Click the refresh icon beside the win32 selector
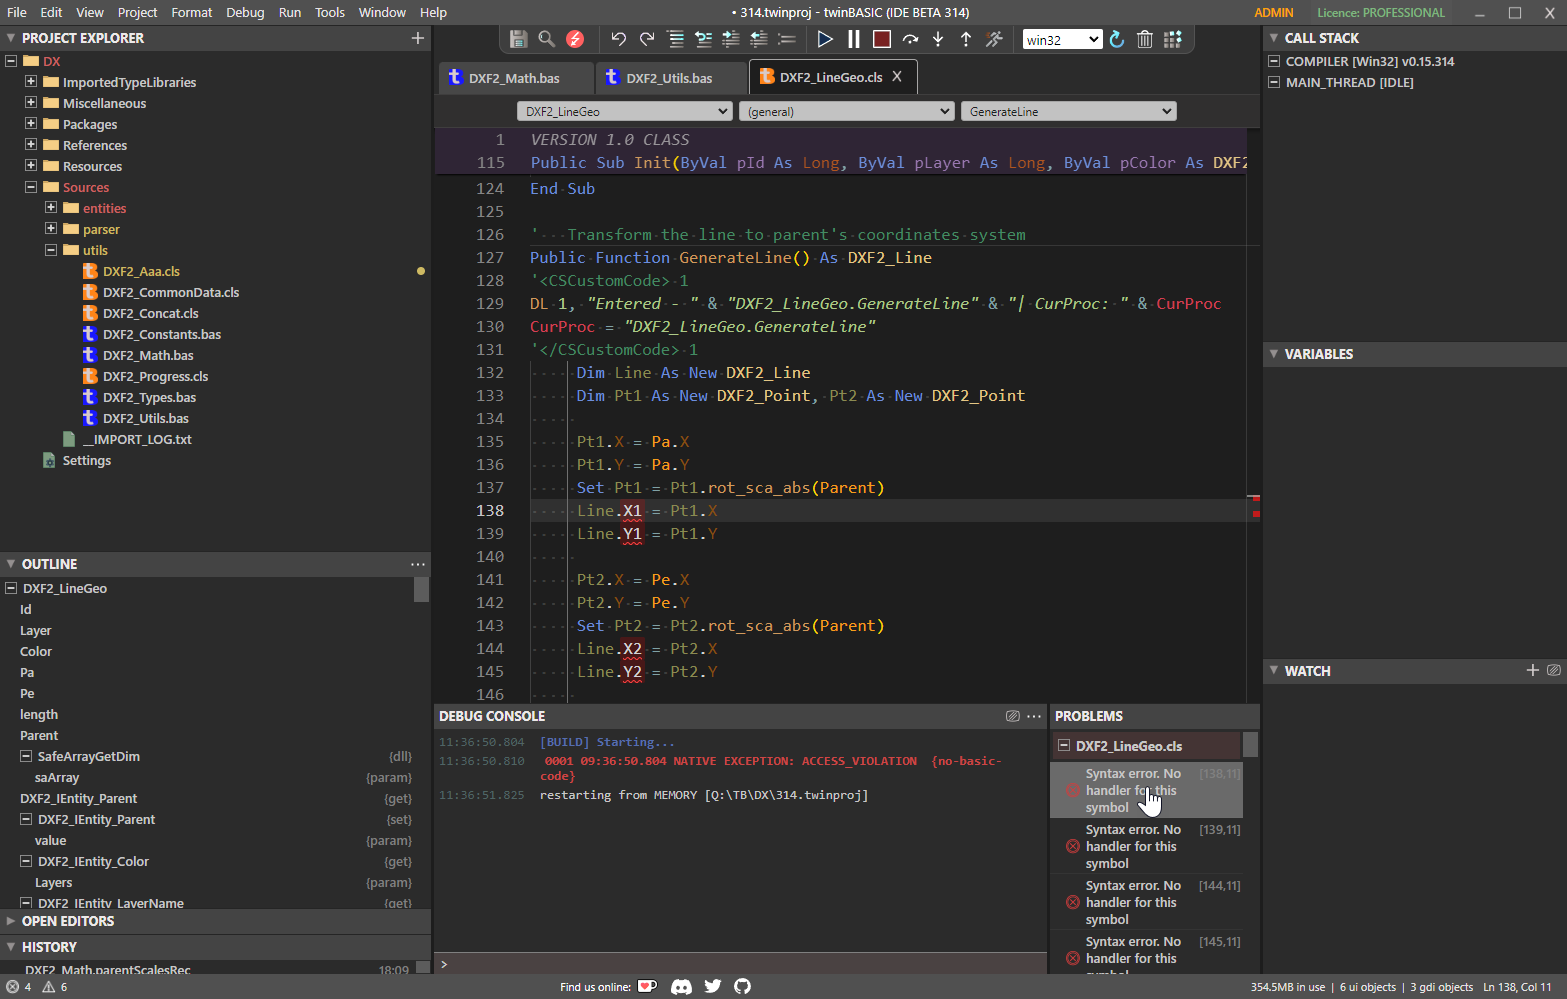This screenshot has height=999, width=1567. [x=1117, y=39]
